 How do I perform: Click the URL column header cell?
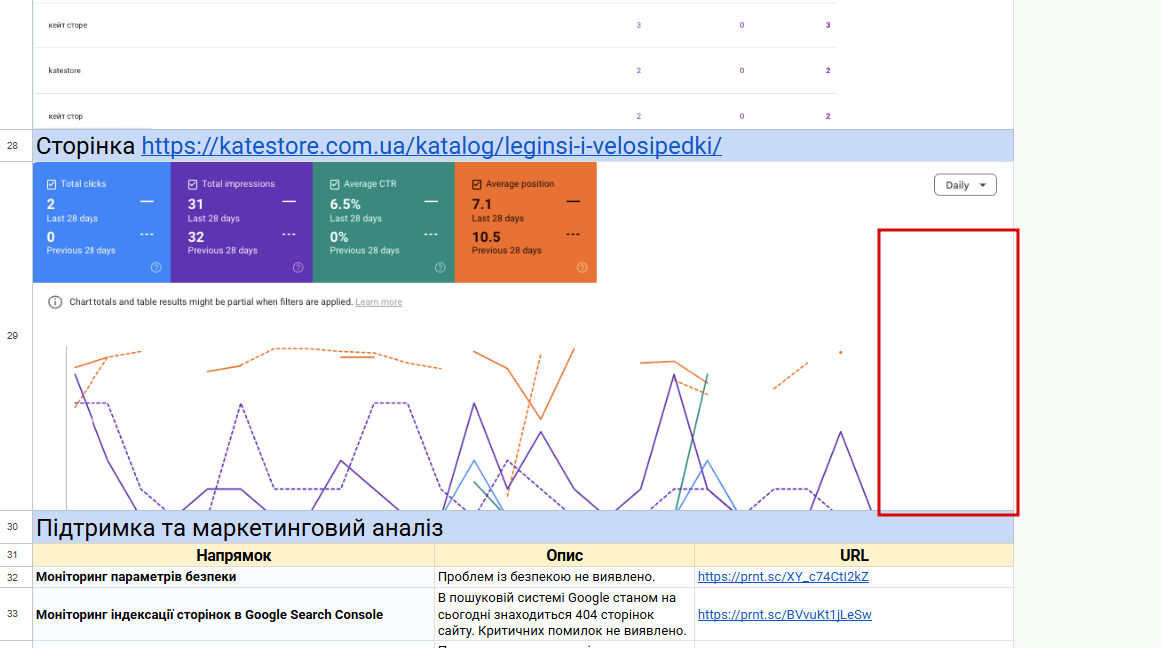tap(854, 555)
